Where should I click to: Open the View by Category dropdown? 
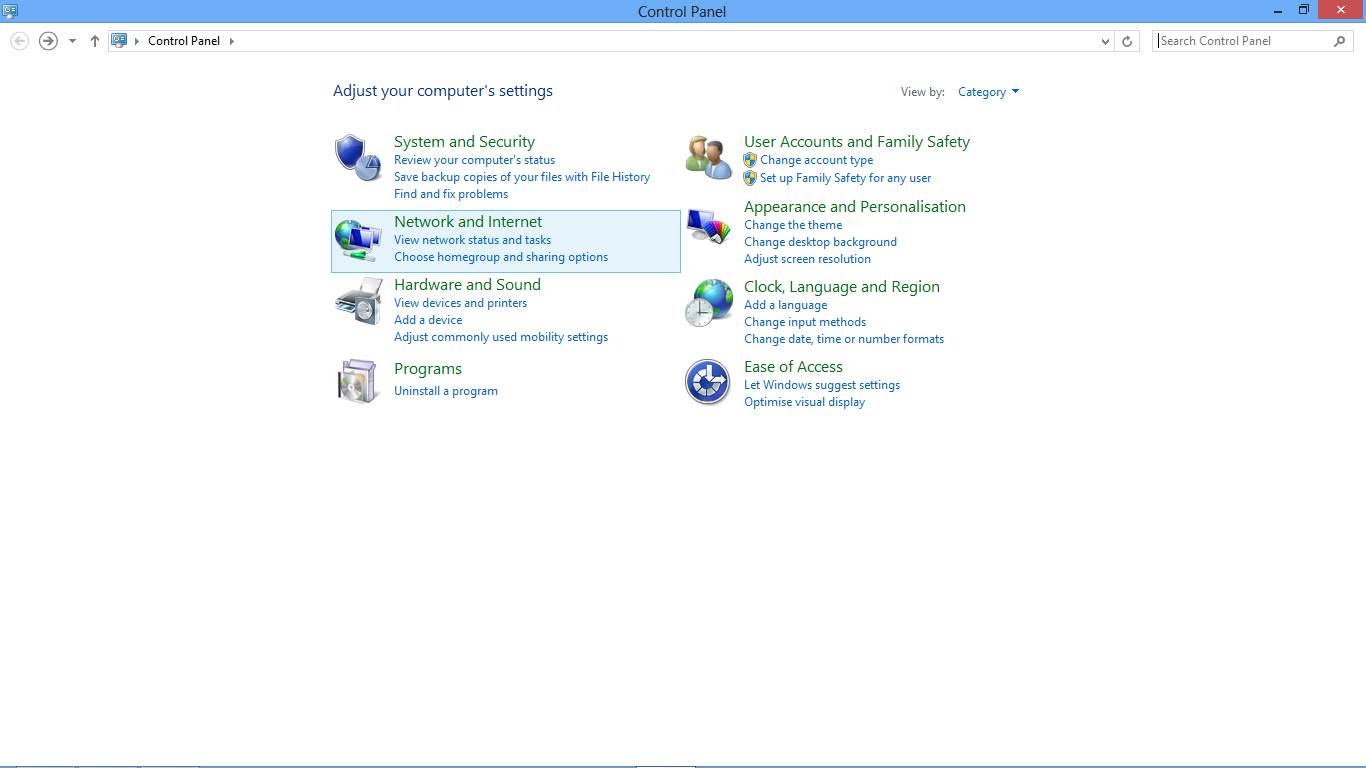pos(988,92)
